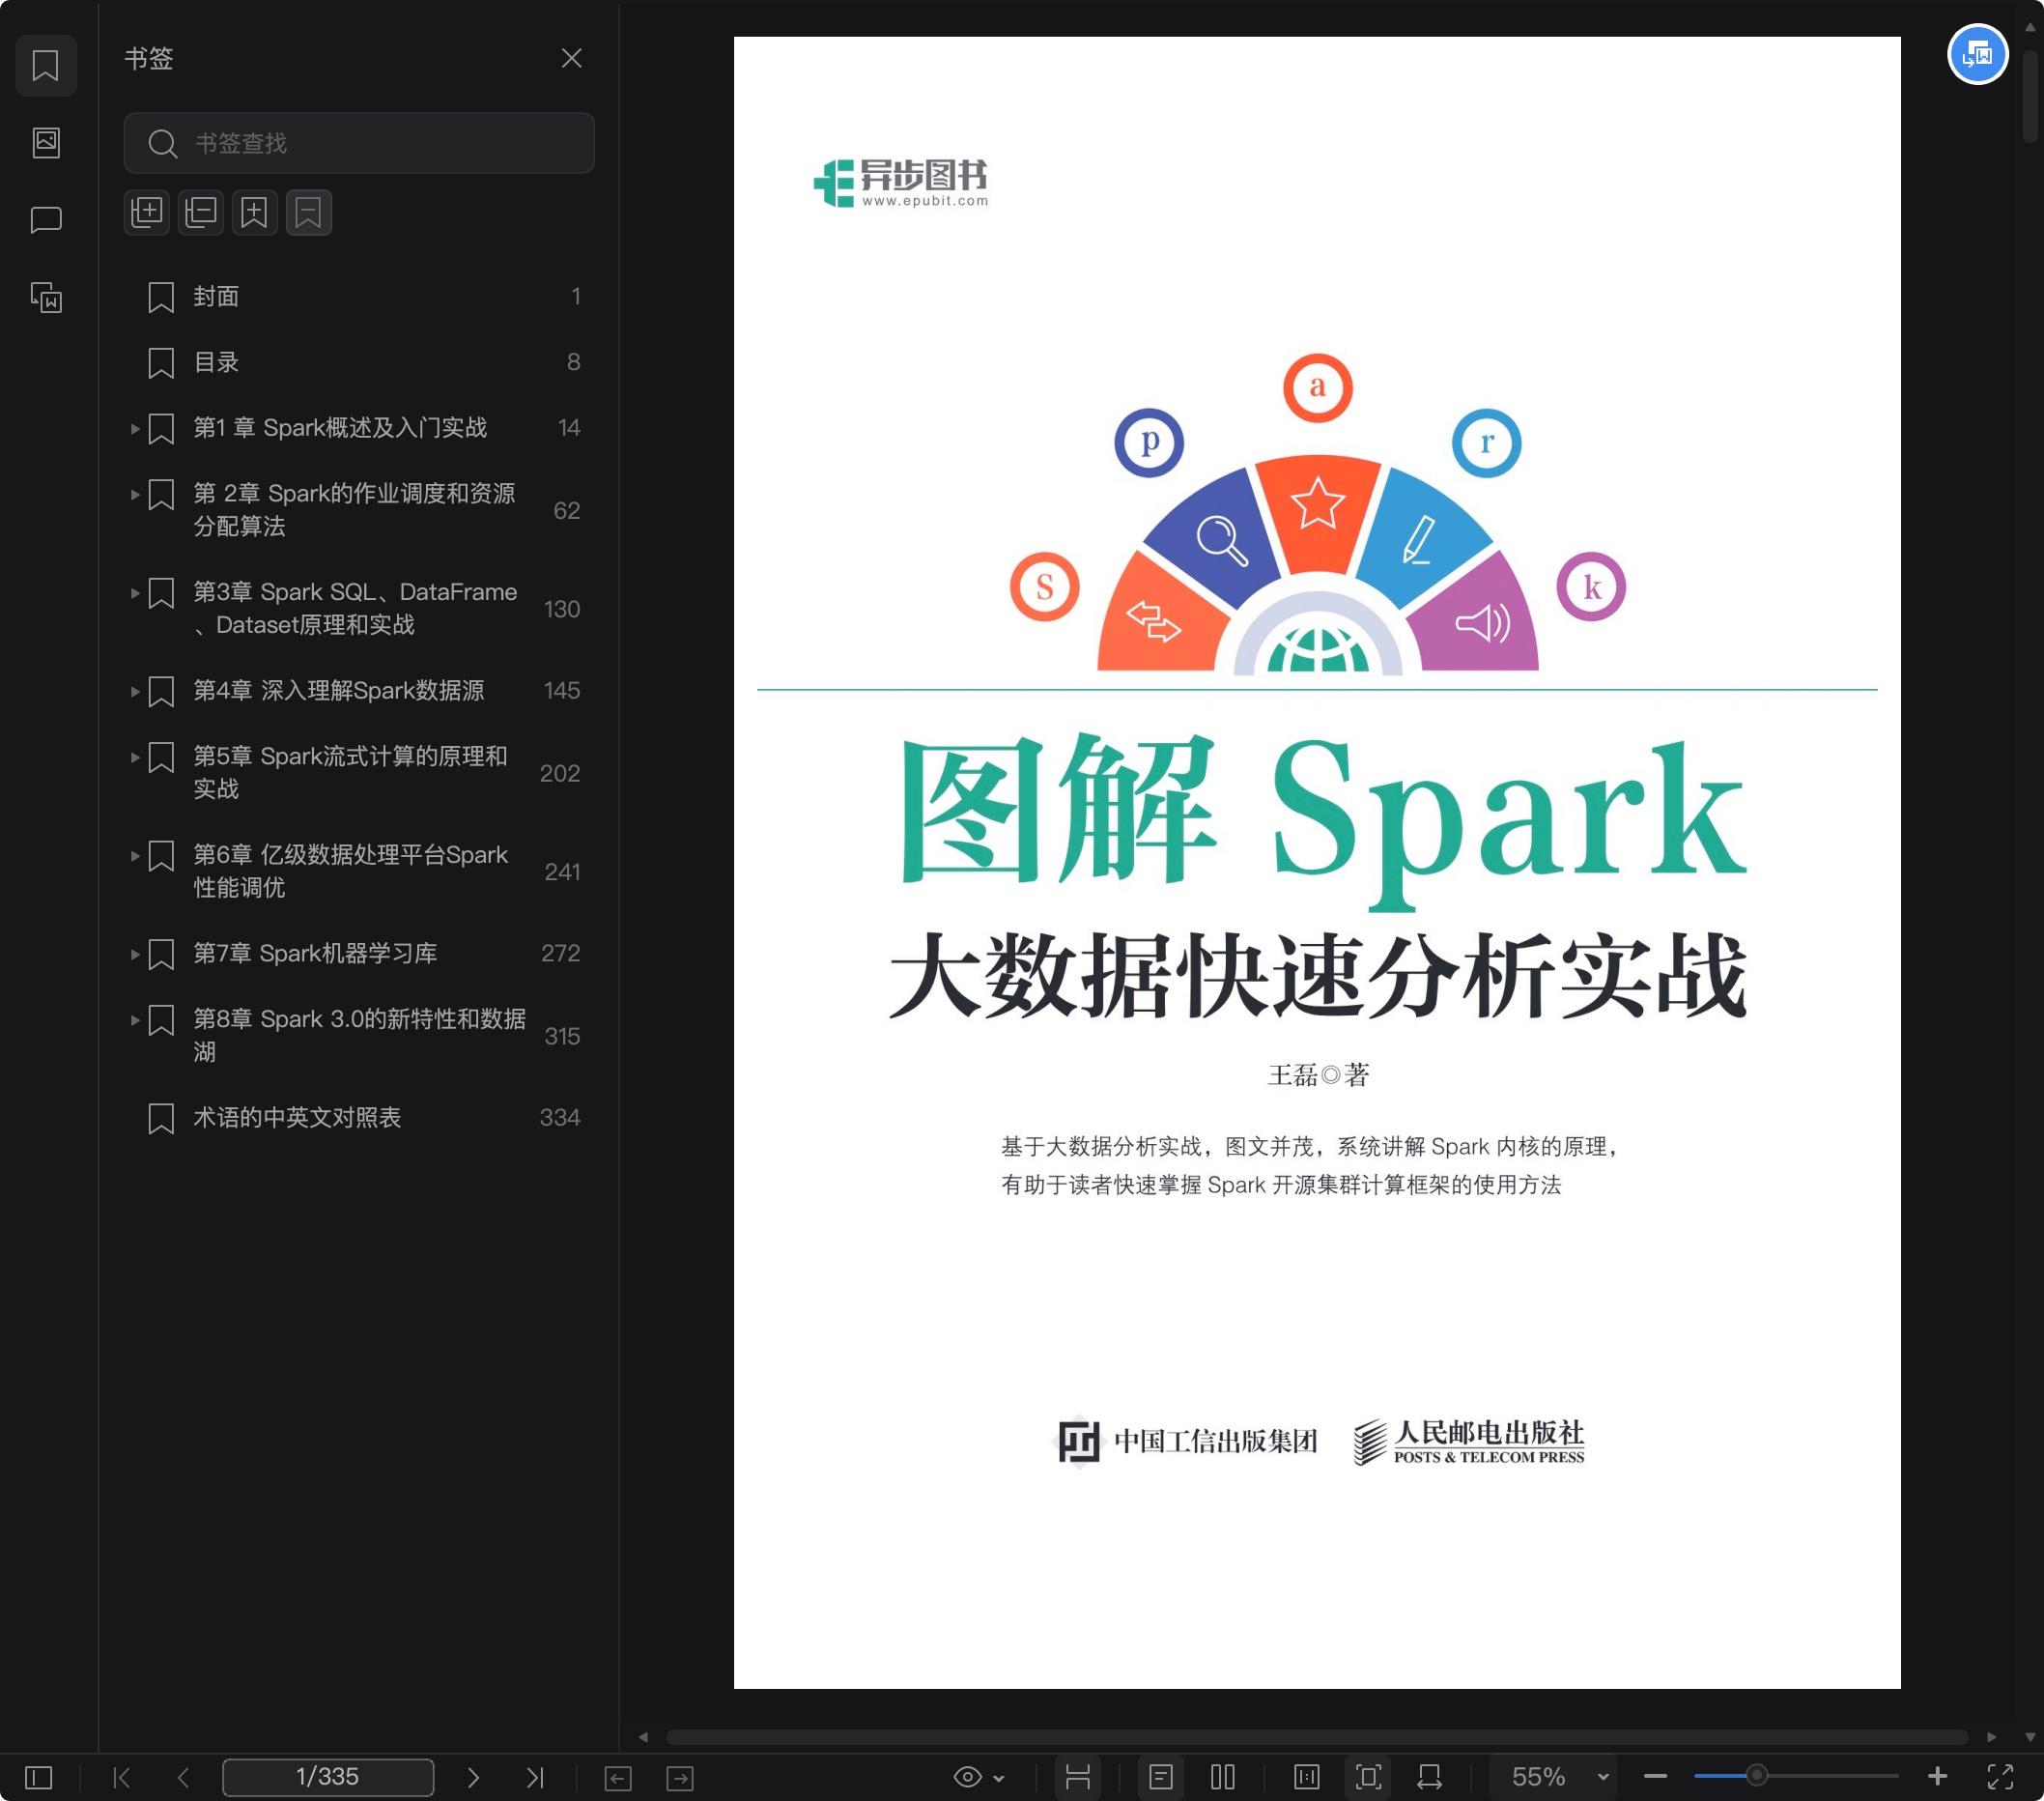Viewport: 2044px width, 1801px height.
Task: Click the zoom slider handle
Action: (1757, 1777)
